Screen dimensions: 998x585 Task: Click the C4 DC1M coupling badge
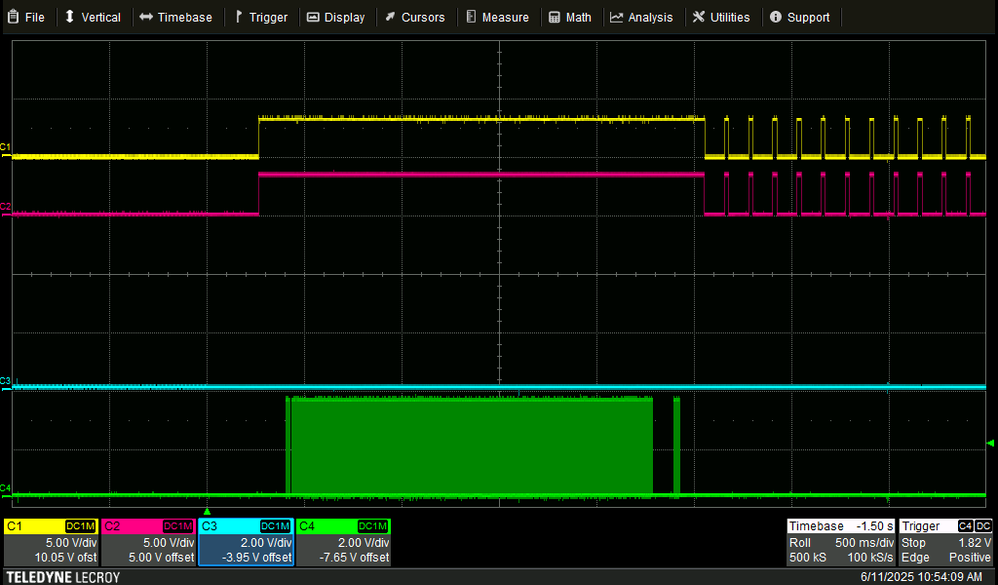point(373,526)
